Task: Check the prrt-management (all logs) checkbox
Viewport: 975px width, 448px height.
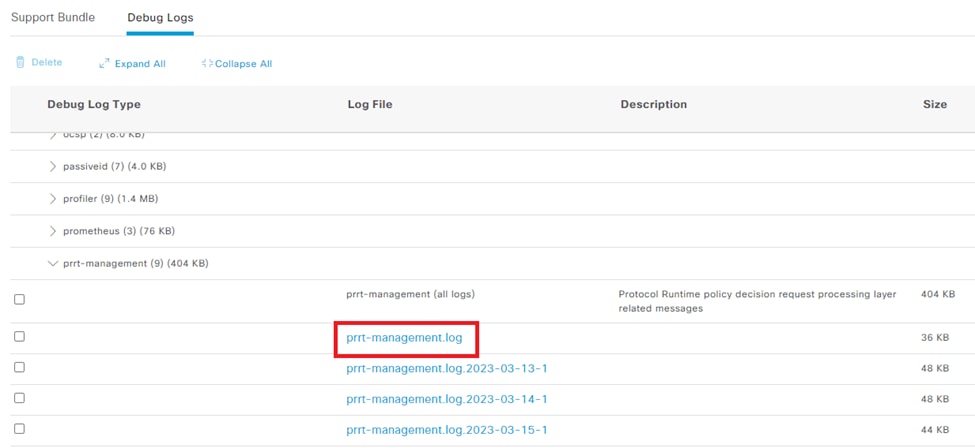Action: (x=19, y=299)
